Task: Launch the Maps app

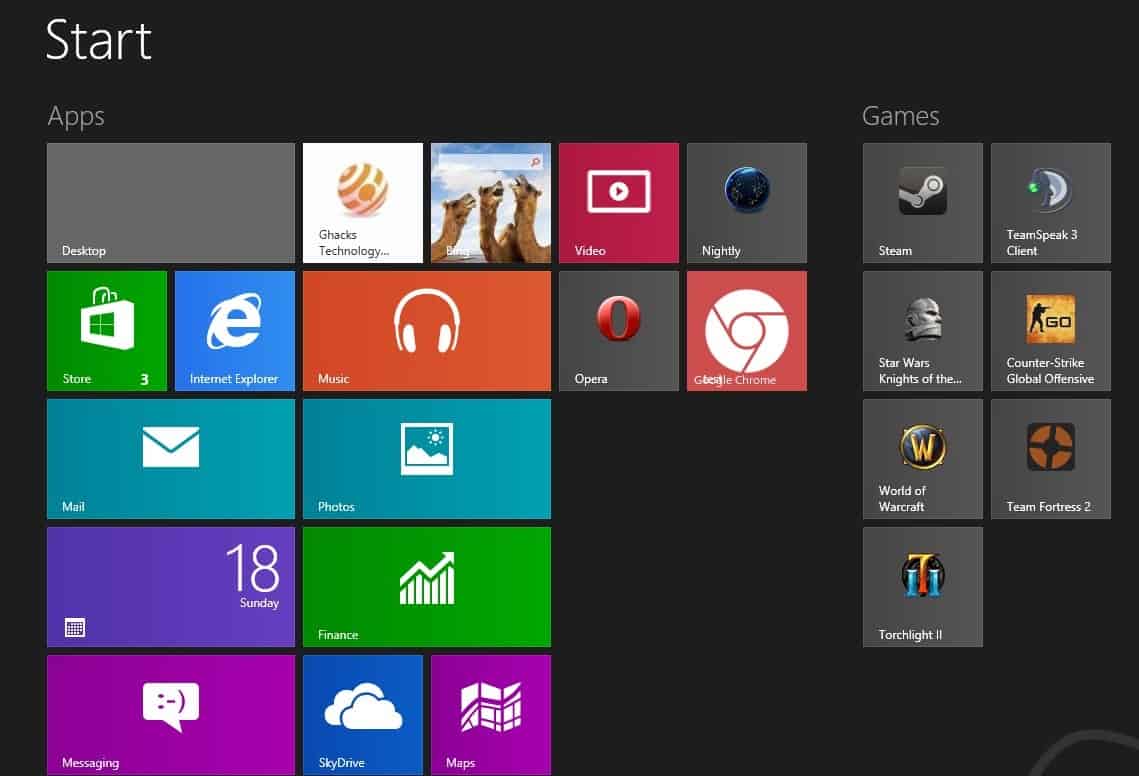Action: point(489,714)
